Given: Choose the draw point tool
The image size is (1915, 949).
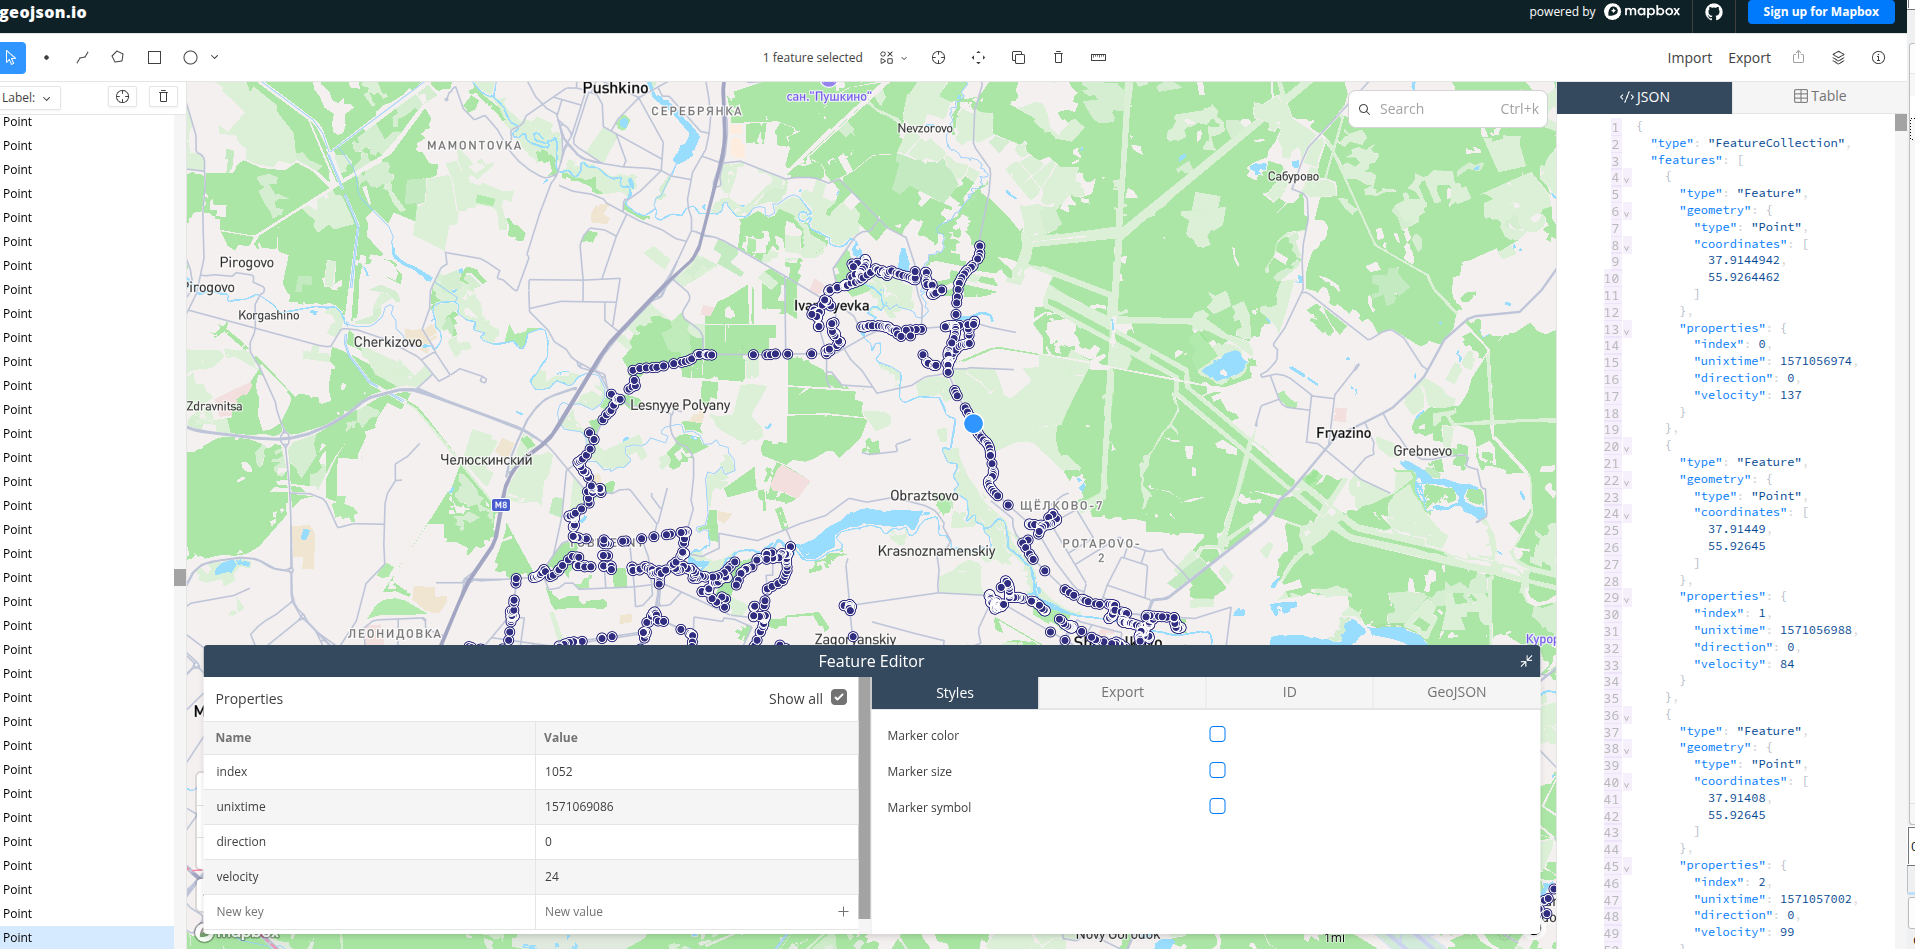Looking at the screenshot, I should 46,58.
